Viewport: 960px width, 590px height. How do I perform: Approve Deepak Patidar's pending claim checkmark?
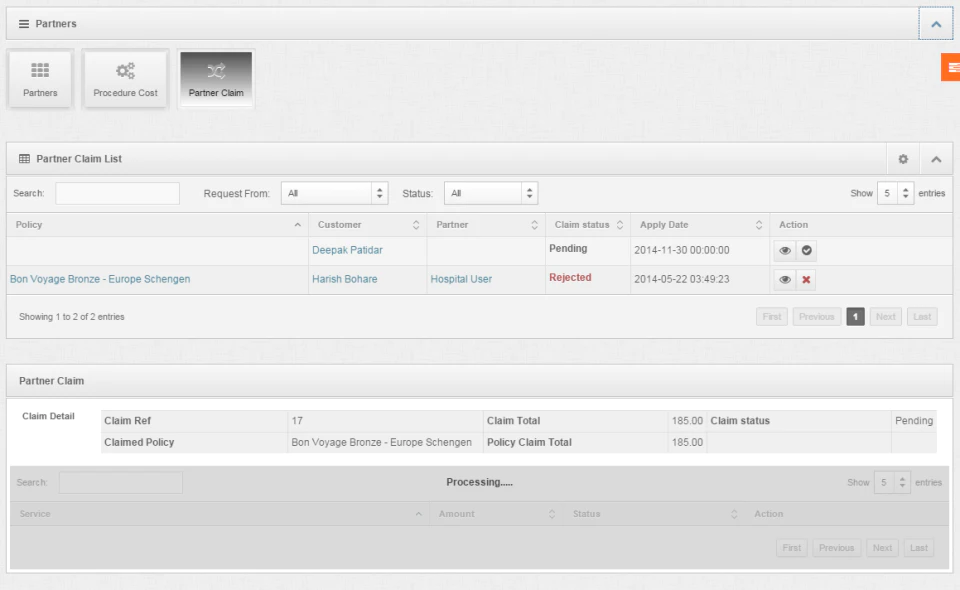coord(806,250)
